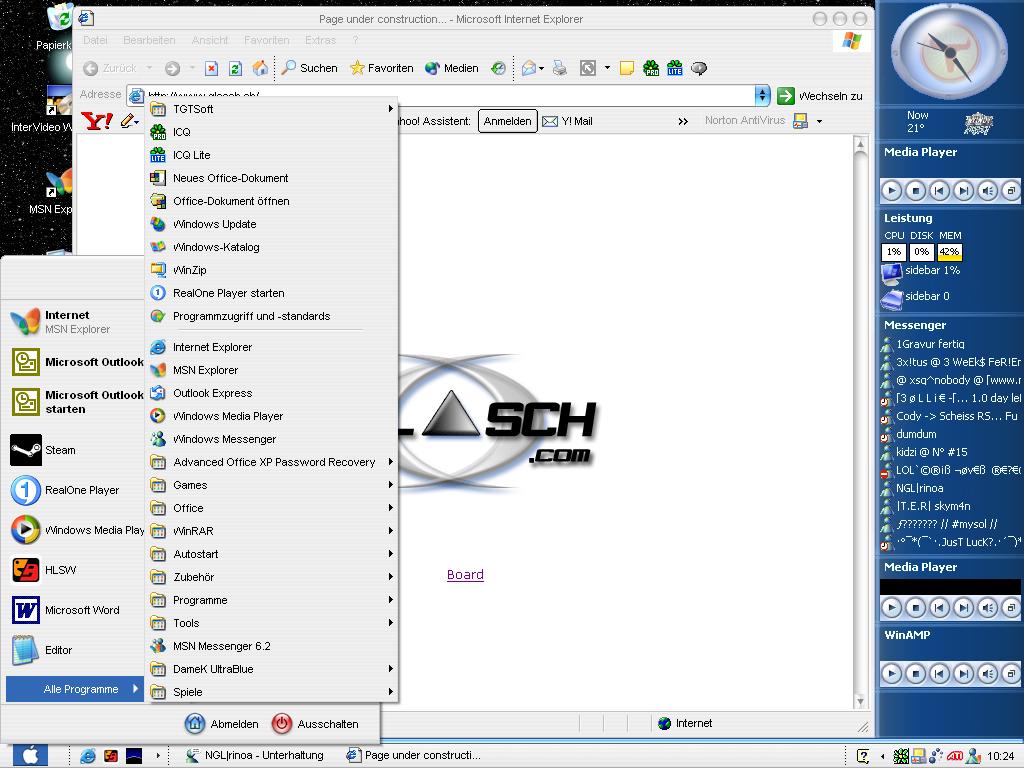
Task: Click the Ausschalten shutdown button
Action: 316,724
